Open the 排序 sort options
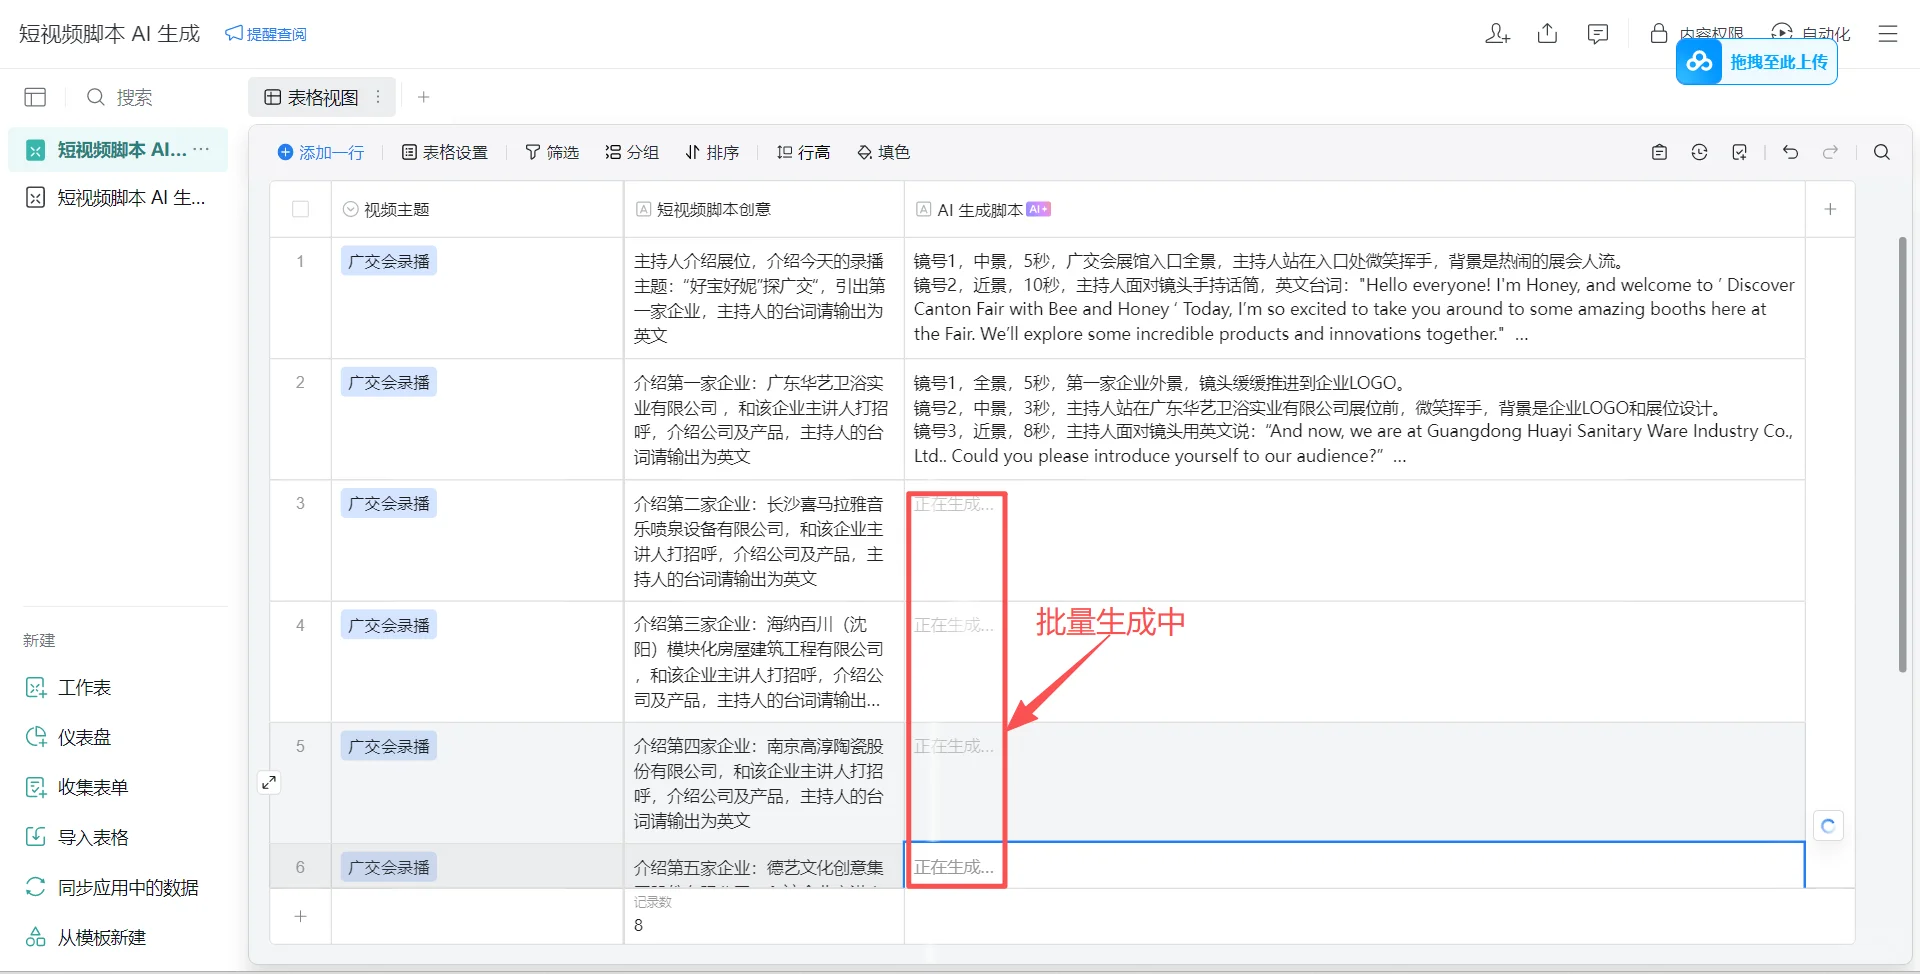Screen dimensions: 1920x974 click(712, 152)
